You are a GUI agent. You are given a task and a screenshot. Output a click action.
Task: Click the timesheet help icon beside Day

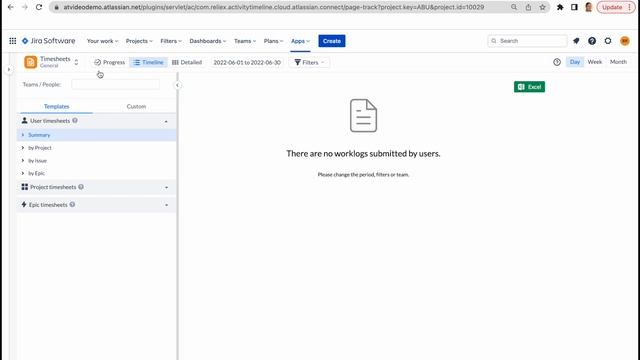[x=557, y=62]
